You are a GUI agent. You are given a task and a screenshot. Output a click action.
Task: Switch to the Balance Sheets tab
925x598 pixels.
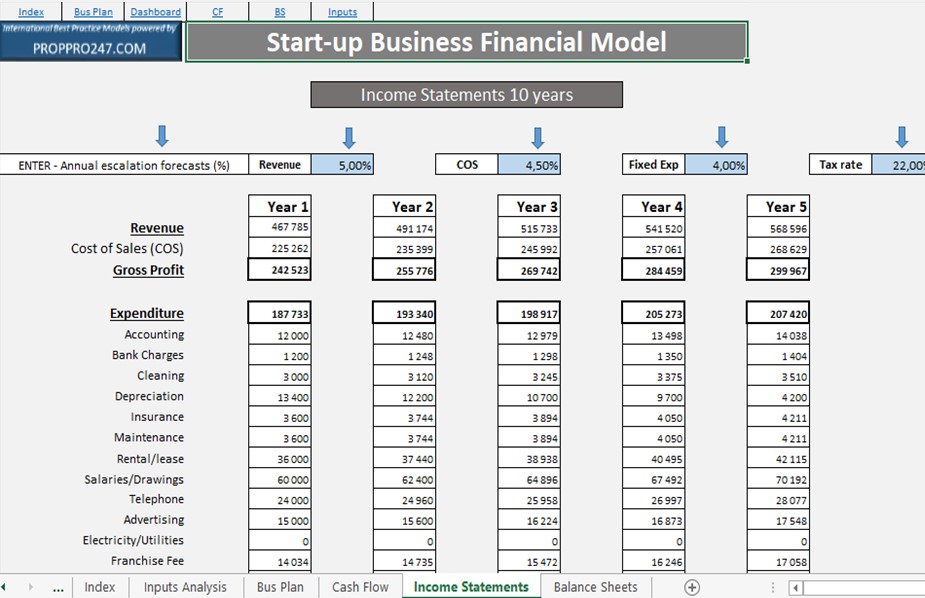coord(595,587)
